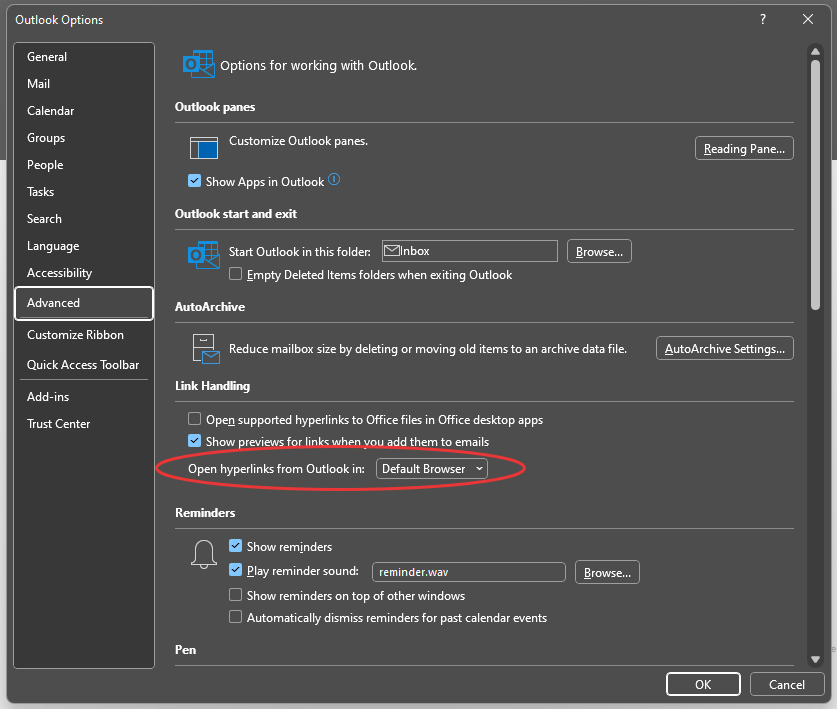Enable Open supported hyperlinks in Office desktop apps

pyautogui.click(x=194, y=419)
